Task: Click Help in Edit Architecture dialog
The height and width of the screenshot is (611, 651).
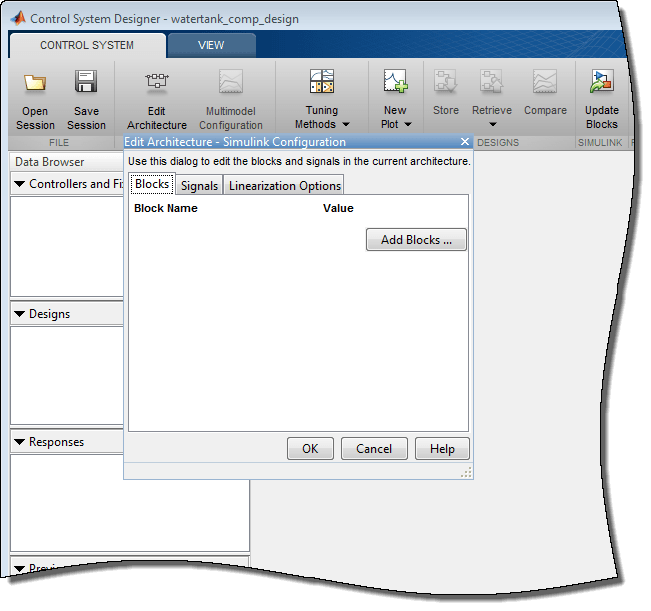Action: 442,449
